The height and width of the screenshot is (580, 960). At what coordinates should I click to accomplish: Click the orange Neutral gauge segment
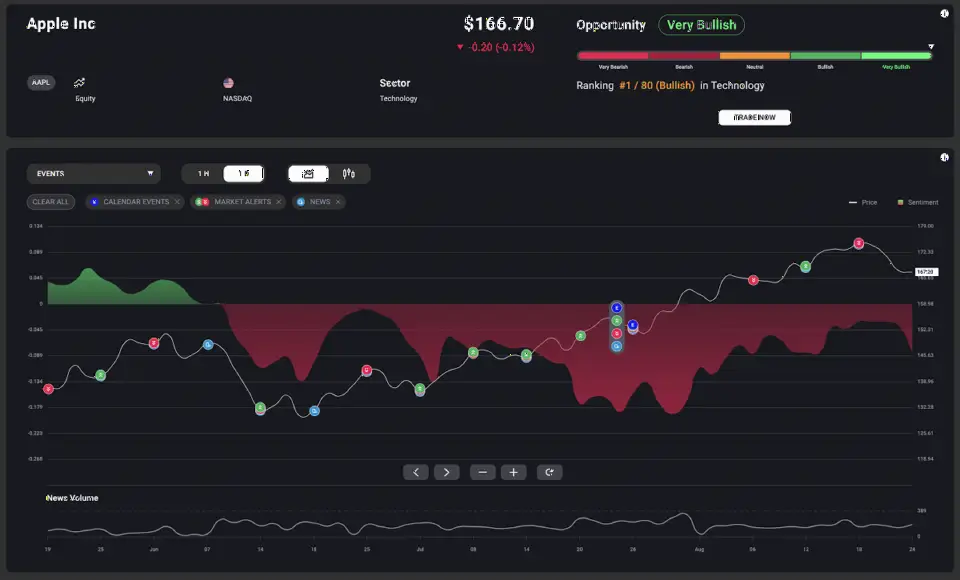[755, 56]
